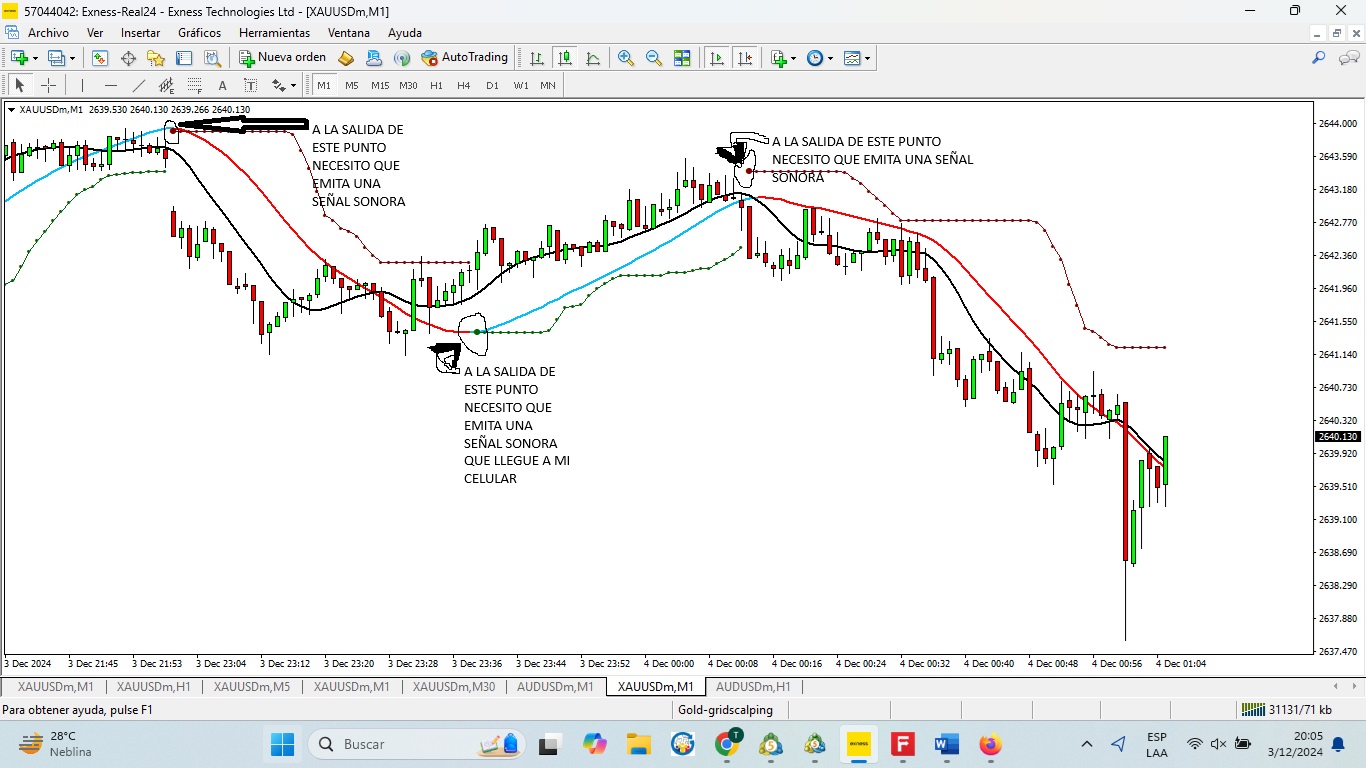Switch timeframe to H1 in toolbar

[x=436, y=85]
